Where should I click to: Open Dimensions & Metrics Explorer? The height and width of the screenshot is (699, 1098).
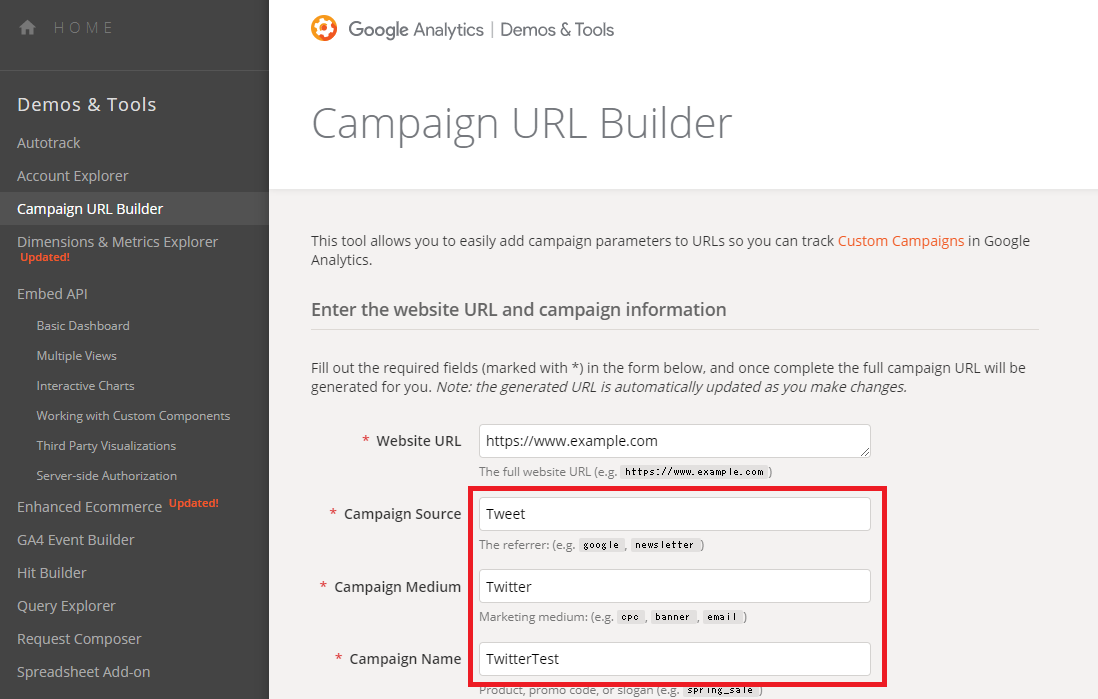coord(118,242)
